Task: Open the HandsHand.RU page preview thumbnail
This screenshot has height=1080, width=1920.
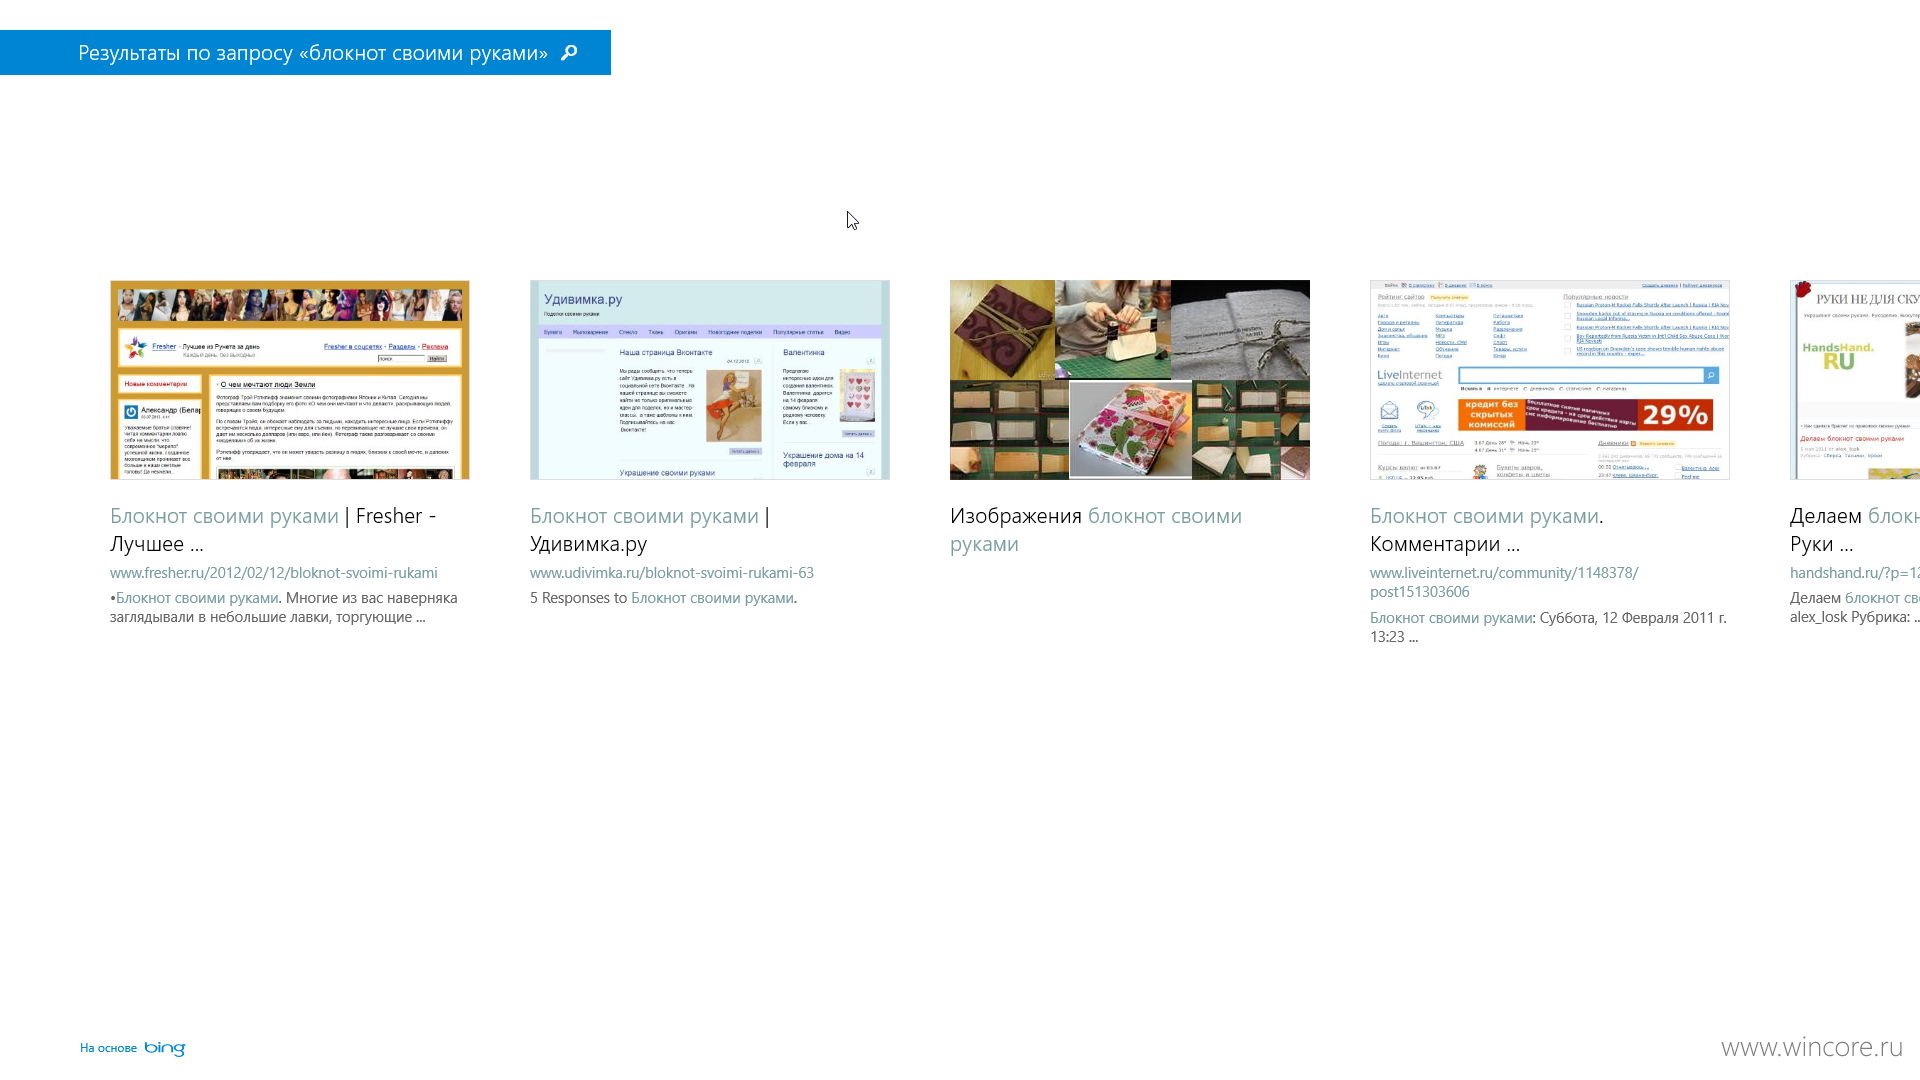Action: (1855, 380)
